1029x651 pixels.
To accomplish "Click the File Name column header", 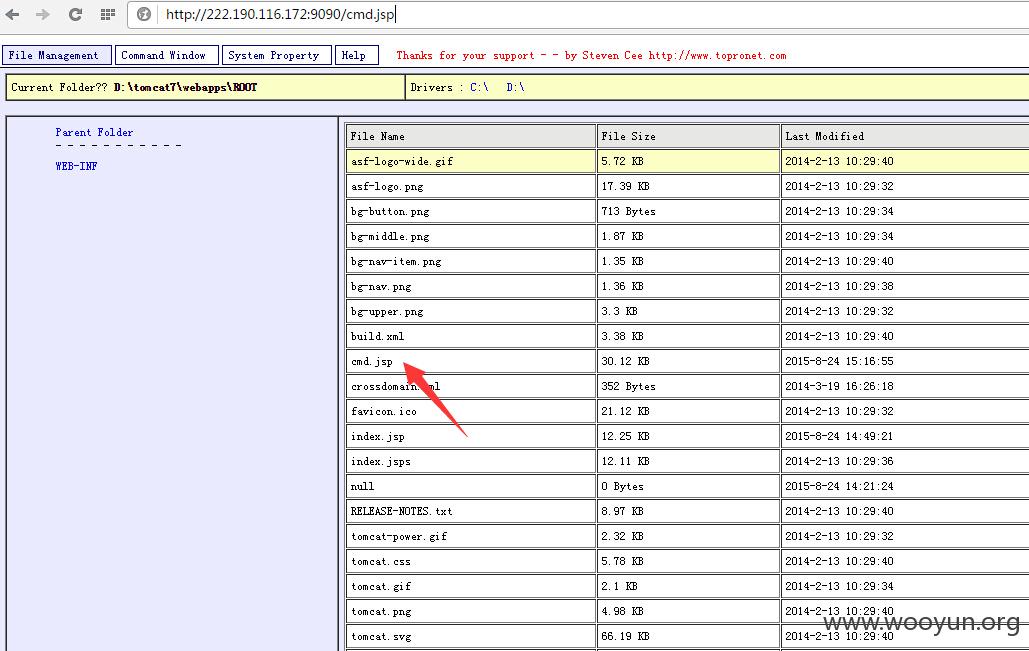I will click(471, 136).
